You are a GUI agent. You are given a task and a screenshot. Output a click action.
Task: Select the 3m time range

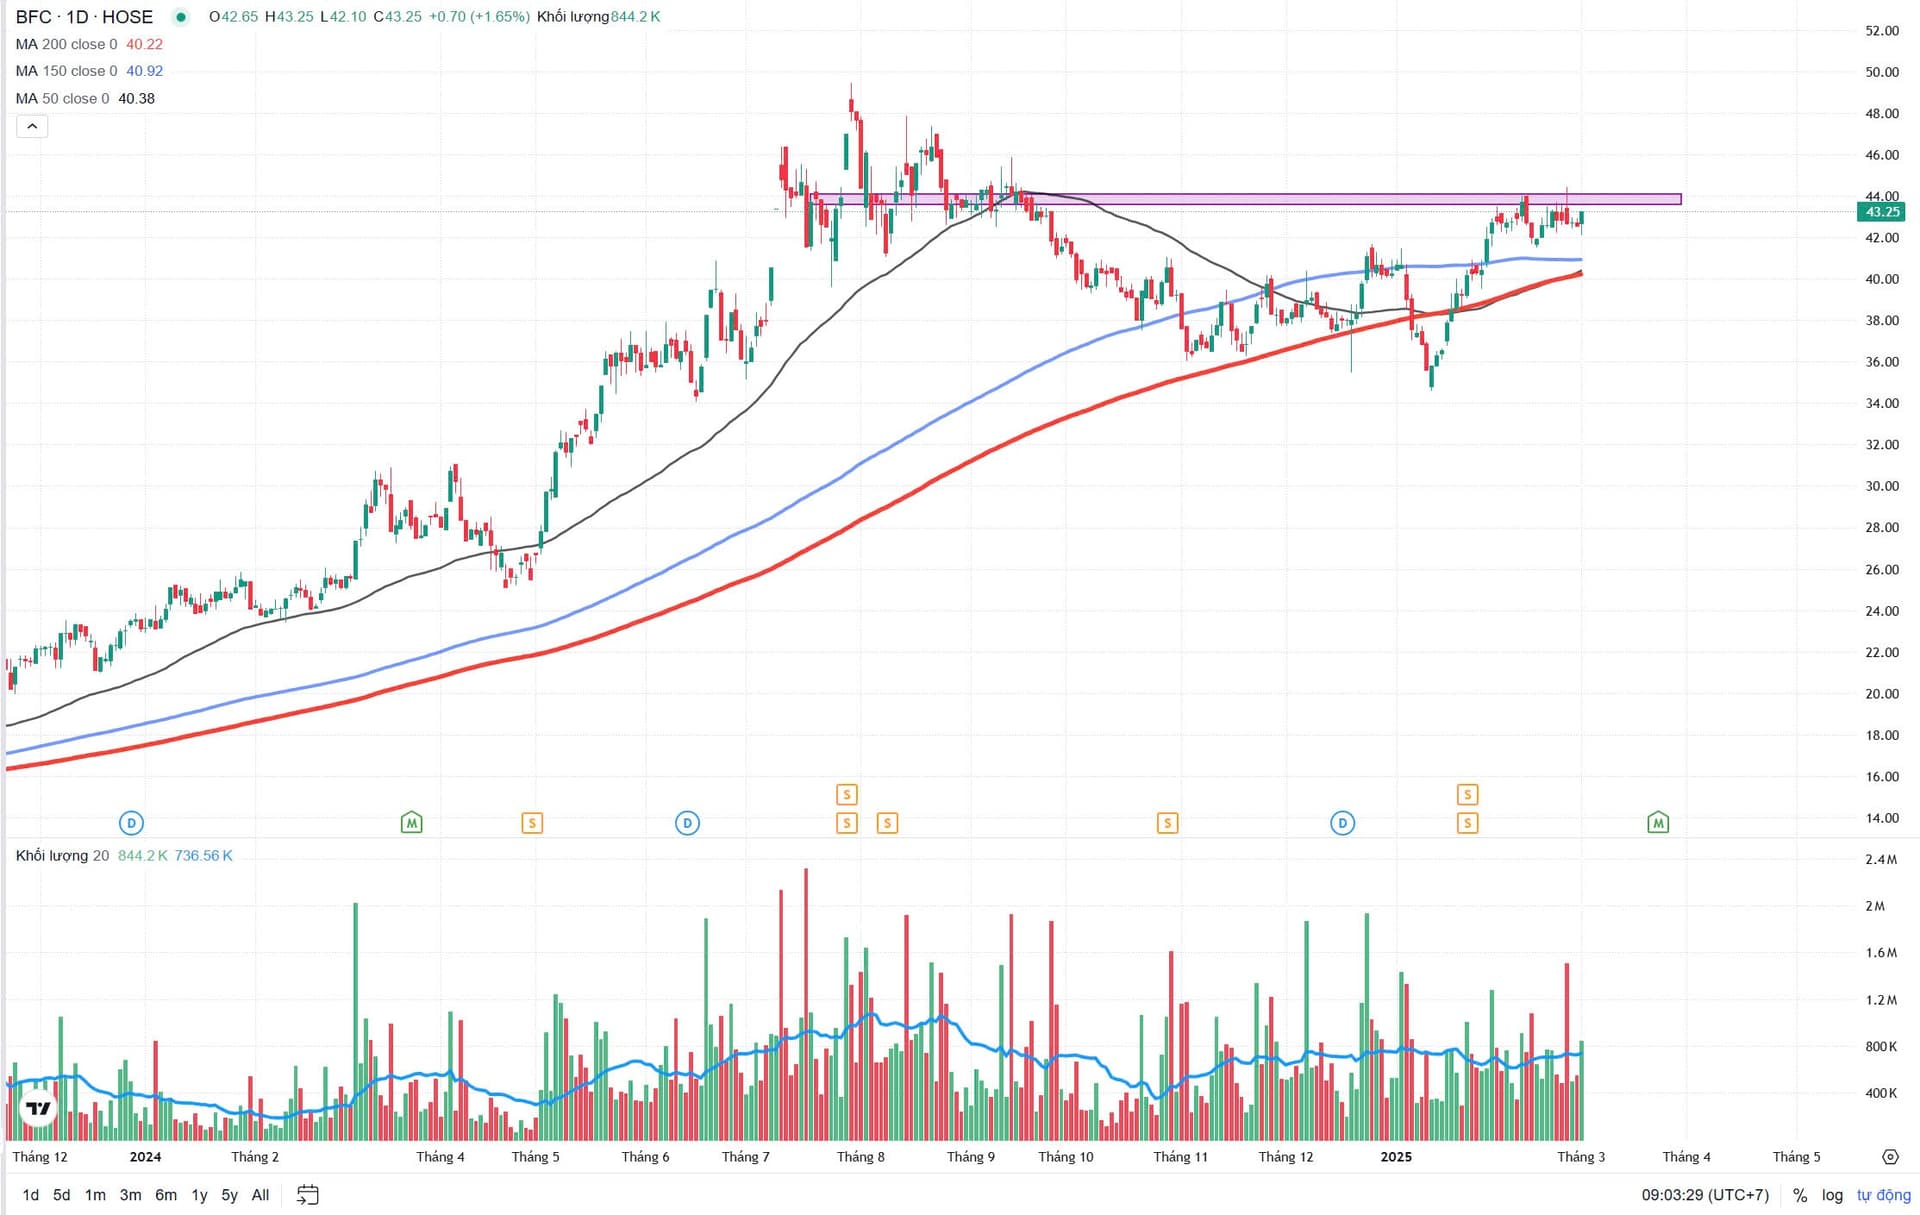click(130, 1195)
